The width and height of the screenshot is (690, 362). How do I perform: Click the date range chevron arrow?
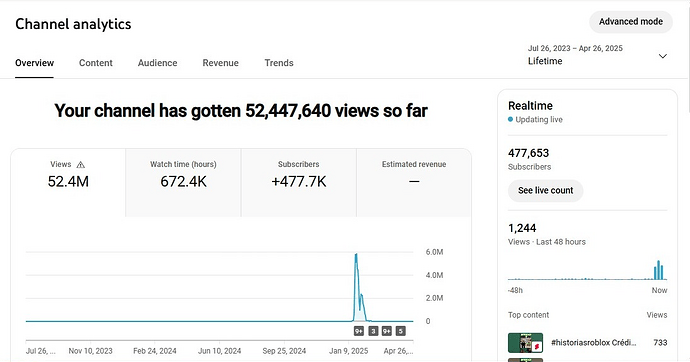663,56
